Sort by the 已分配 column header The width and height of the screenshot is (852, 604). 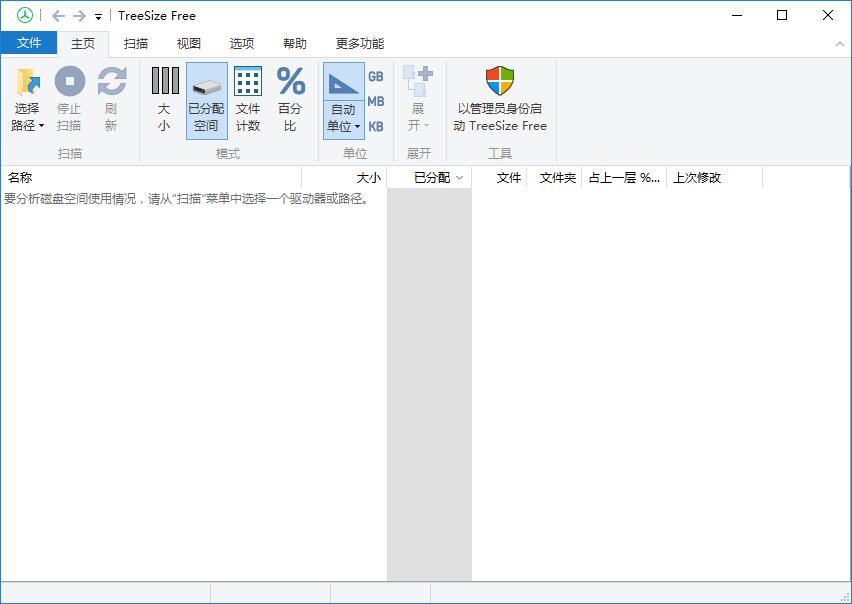coord(429,178)
